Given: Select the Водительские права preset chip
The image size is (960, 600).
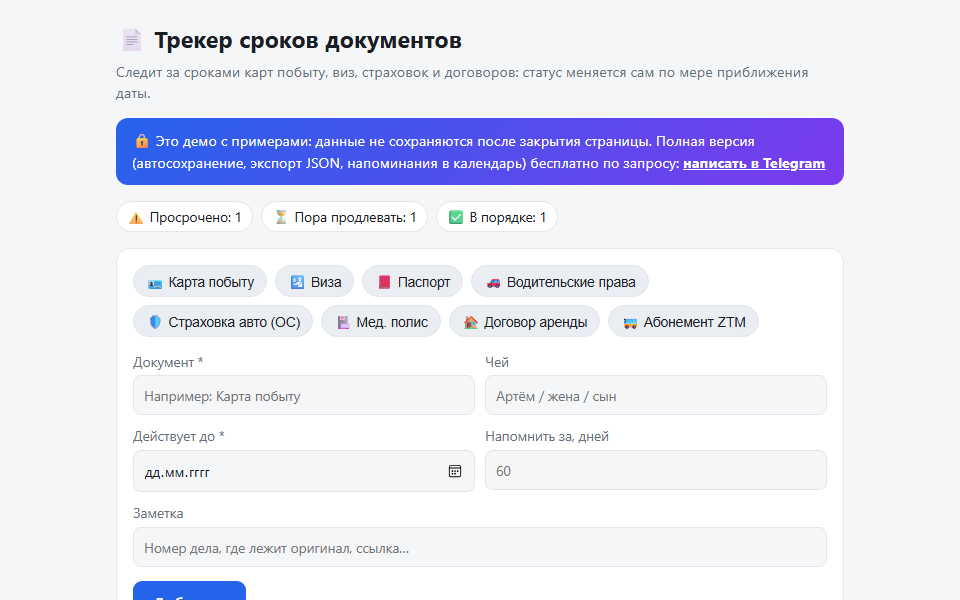Looking at the screenshot, I should click(x=560, y=282).
